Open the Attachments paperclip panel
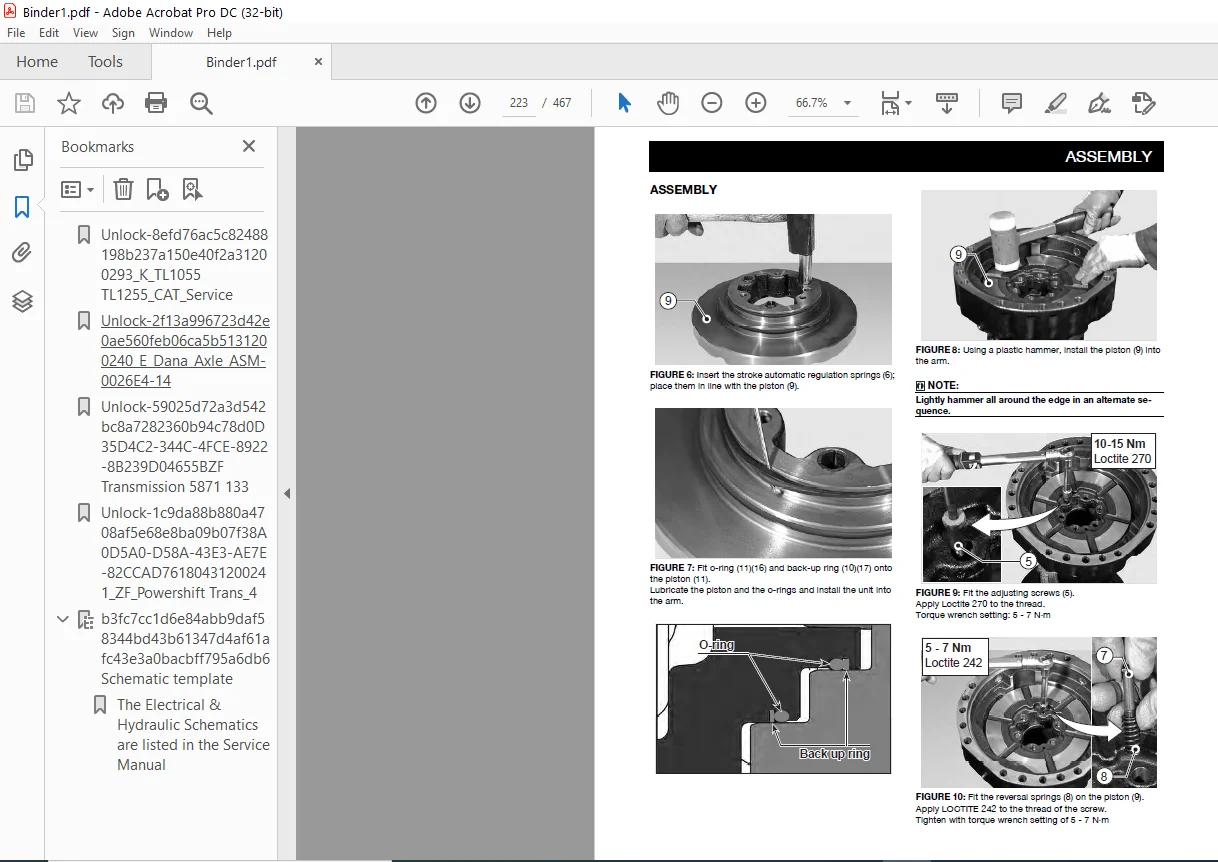Screen dimensions: 1218x862 [22, 253]
